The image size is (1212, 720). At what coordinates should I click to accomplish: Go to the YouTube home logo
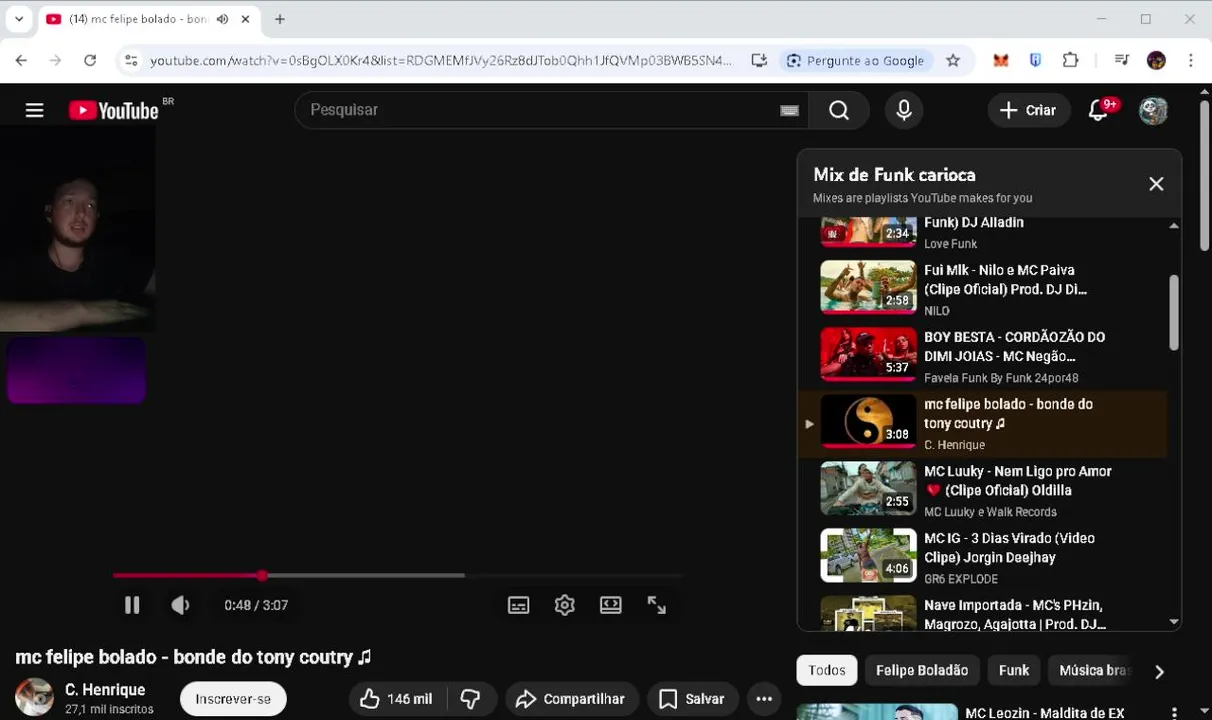(114, 110)
